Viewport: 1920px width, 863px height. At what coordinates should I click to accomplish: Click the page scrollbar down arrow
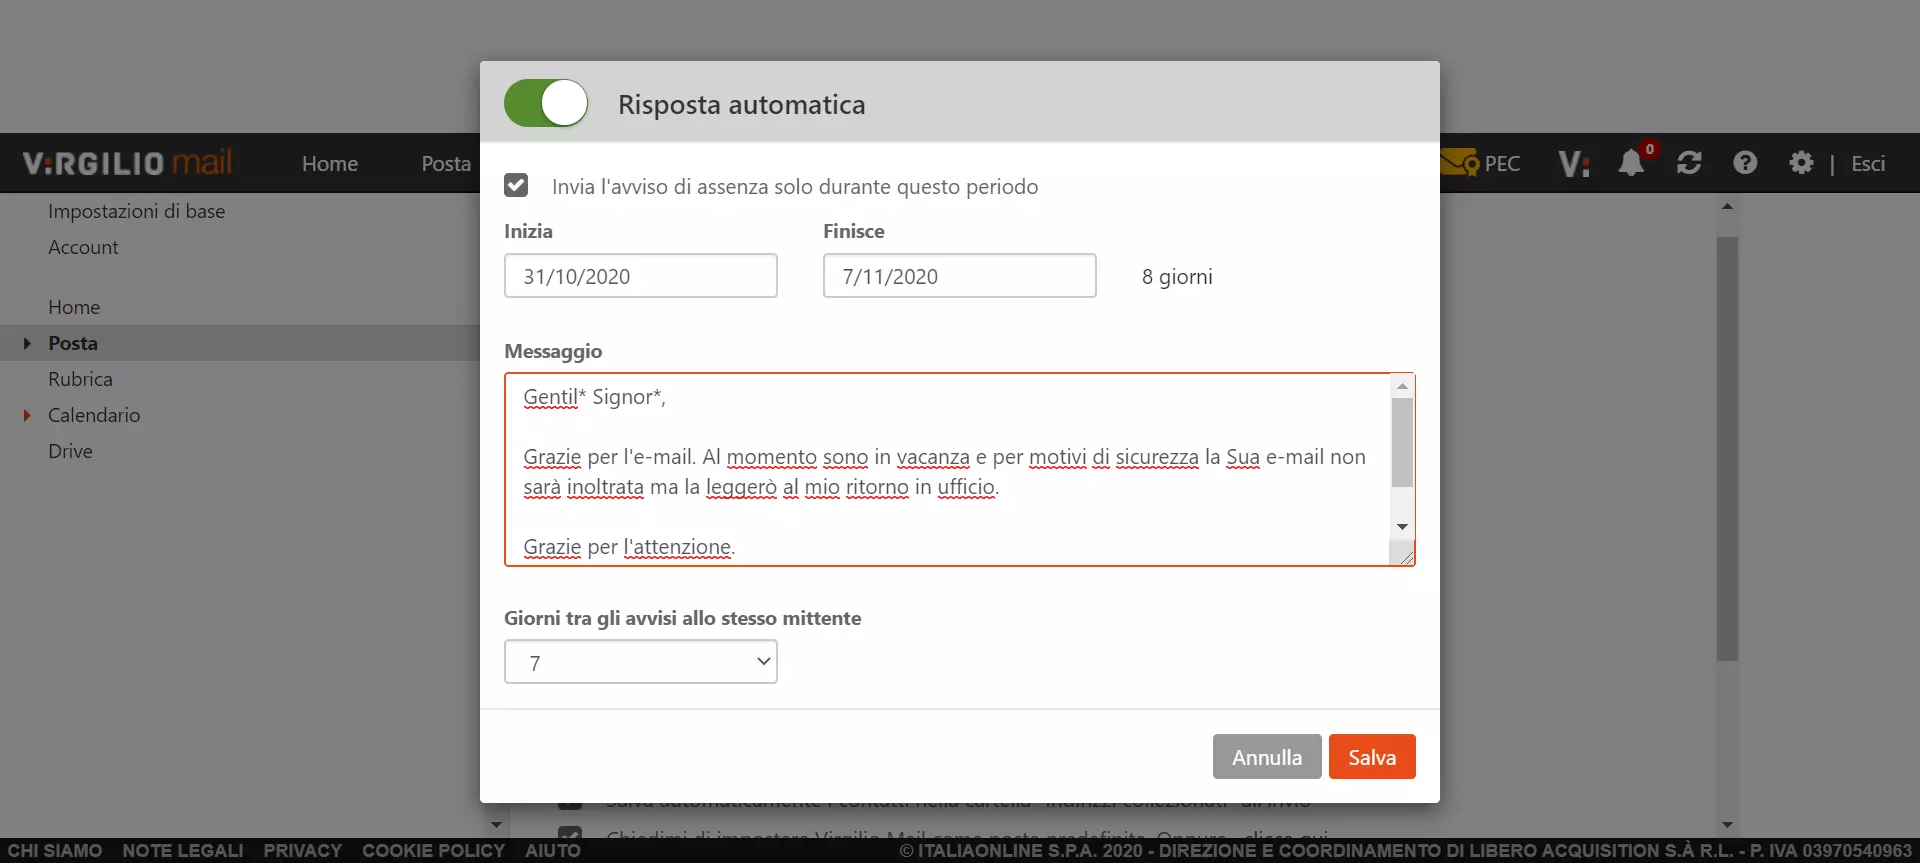point(1727,825)
